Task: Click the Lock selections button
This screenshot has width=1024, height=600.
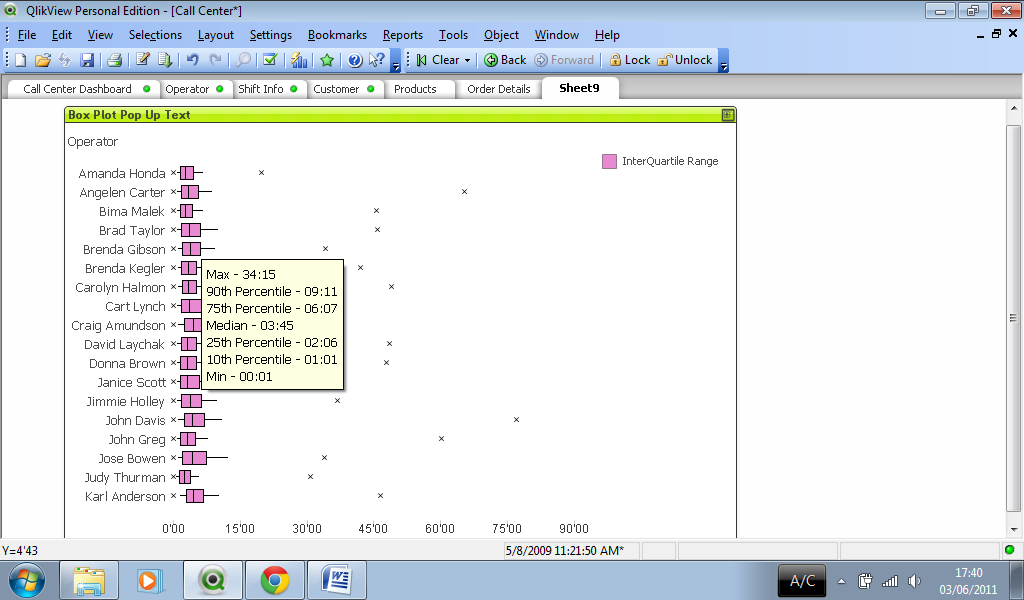Action: 630,60
